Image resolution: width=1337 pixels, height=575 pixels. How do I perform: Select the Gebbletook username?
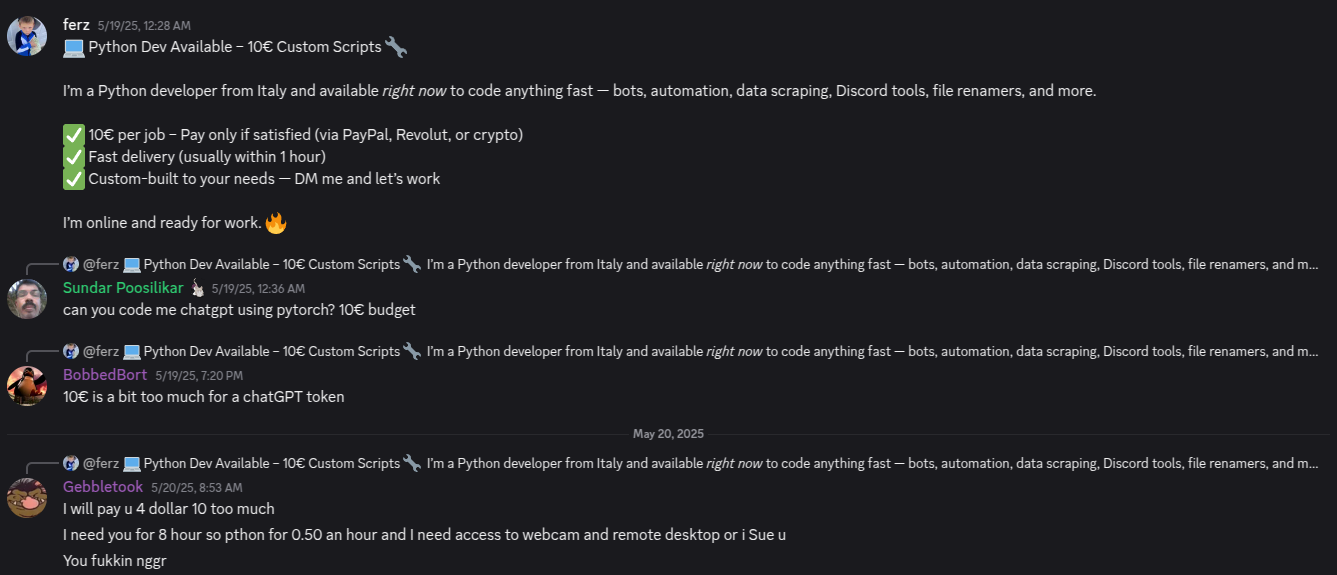[x=103, y=487]
